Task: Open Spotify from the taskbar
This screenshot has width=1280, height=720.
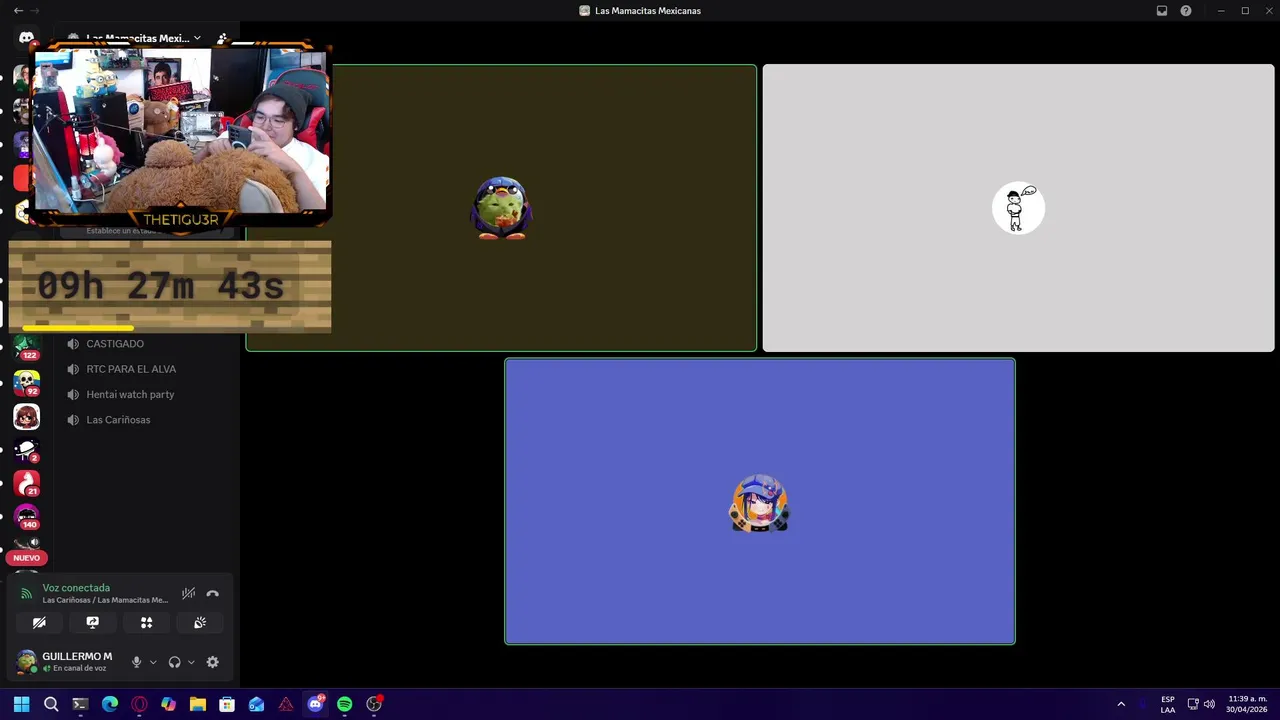Action: [x=345, y=704]
